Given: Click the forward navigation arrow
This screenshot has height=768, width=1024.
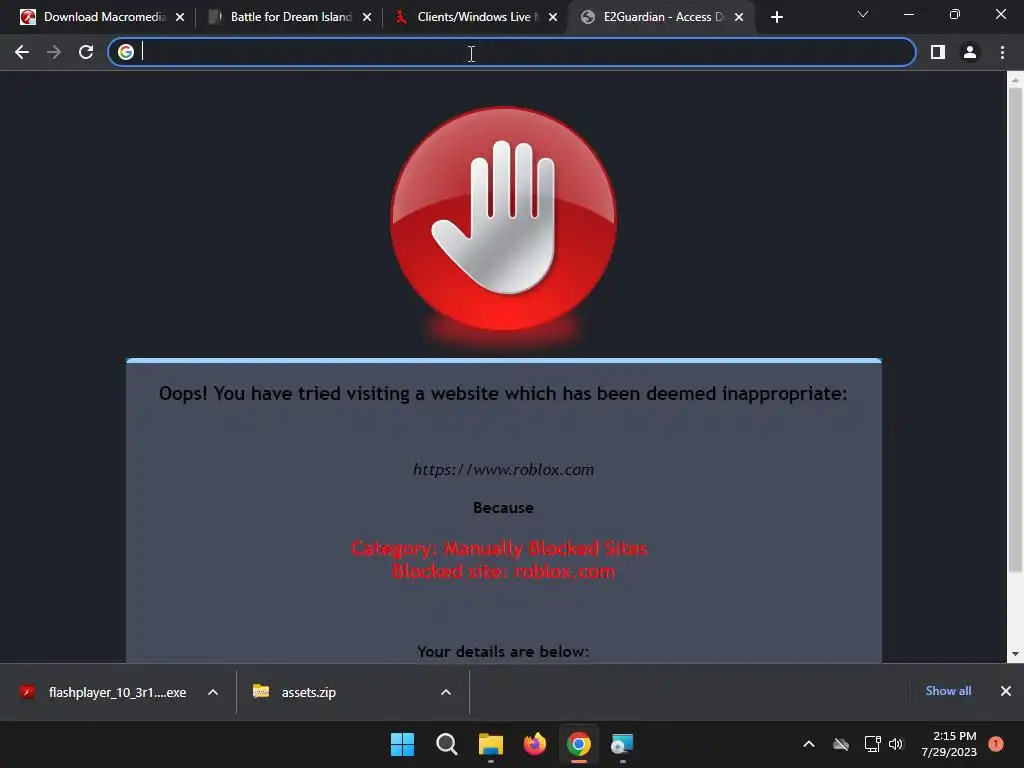Looking at the screenshot, I should [54, 52].
